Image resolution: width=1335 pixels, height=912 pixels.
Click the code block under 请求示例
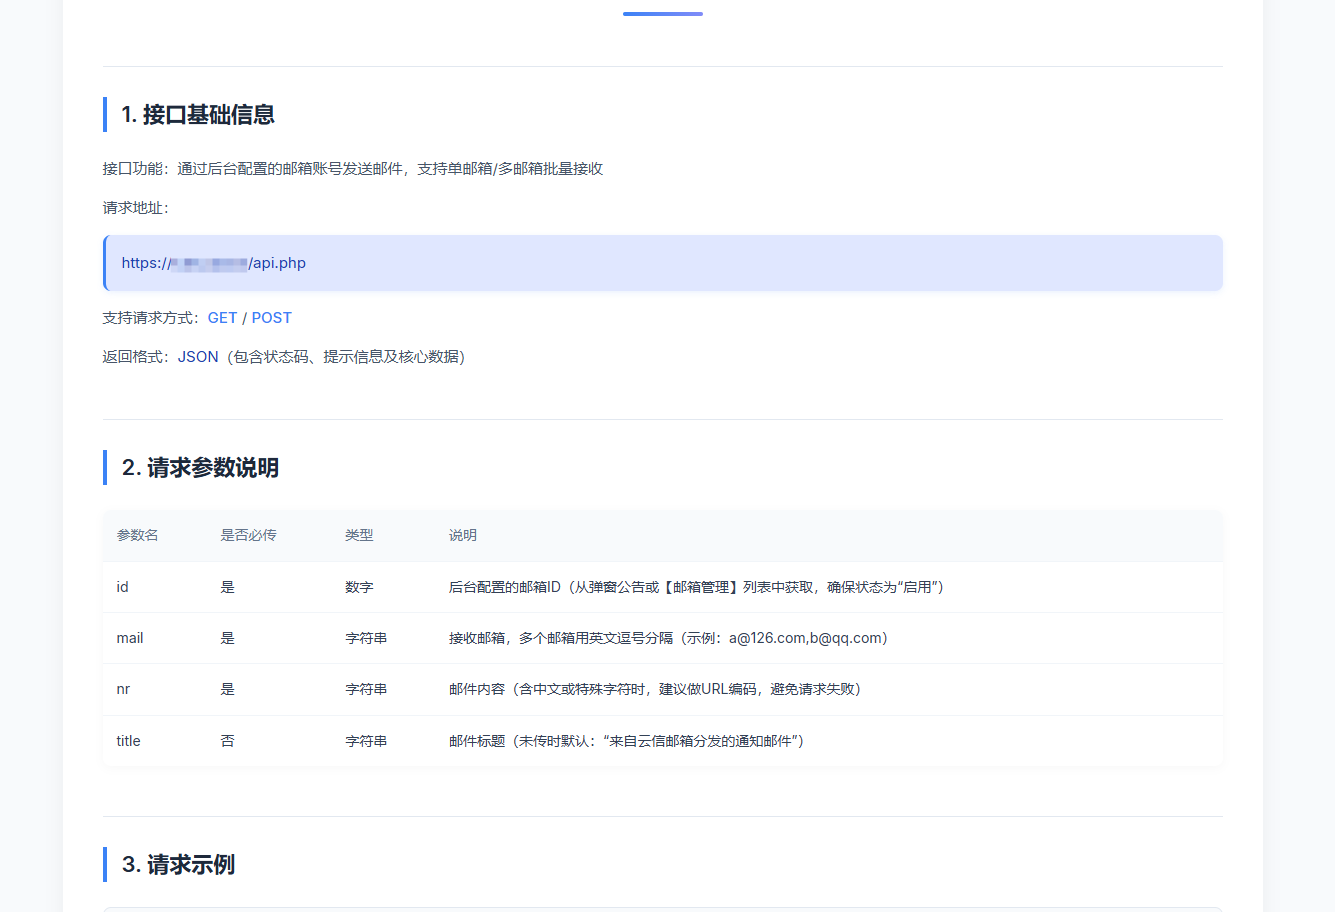click(x=662, y=908)
